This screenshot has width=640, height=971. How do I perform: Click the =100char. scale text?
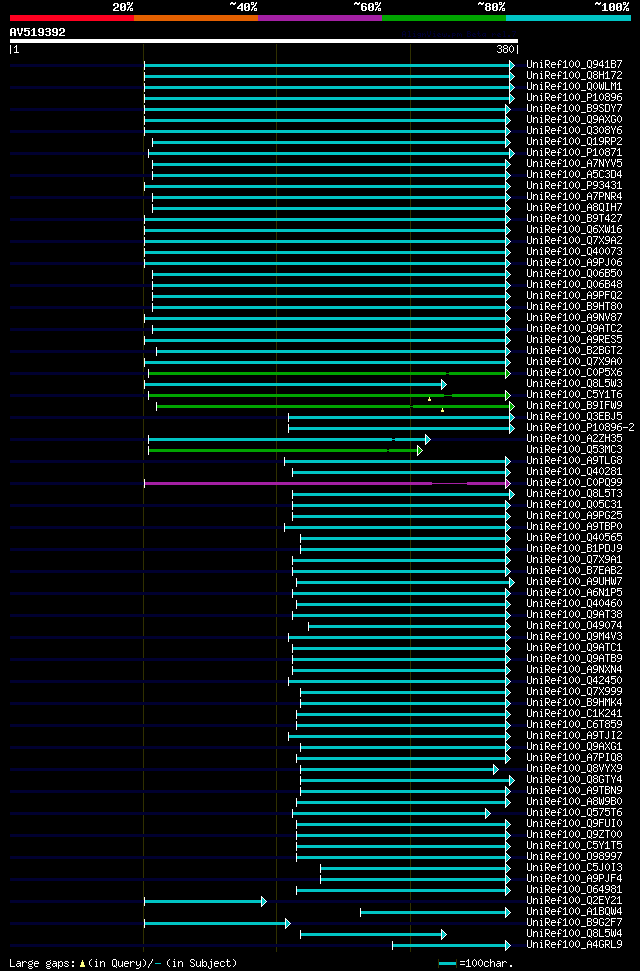tap(486, 964)
